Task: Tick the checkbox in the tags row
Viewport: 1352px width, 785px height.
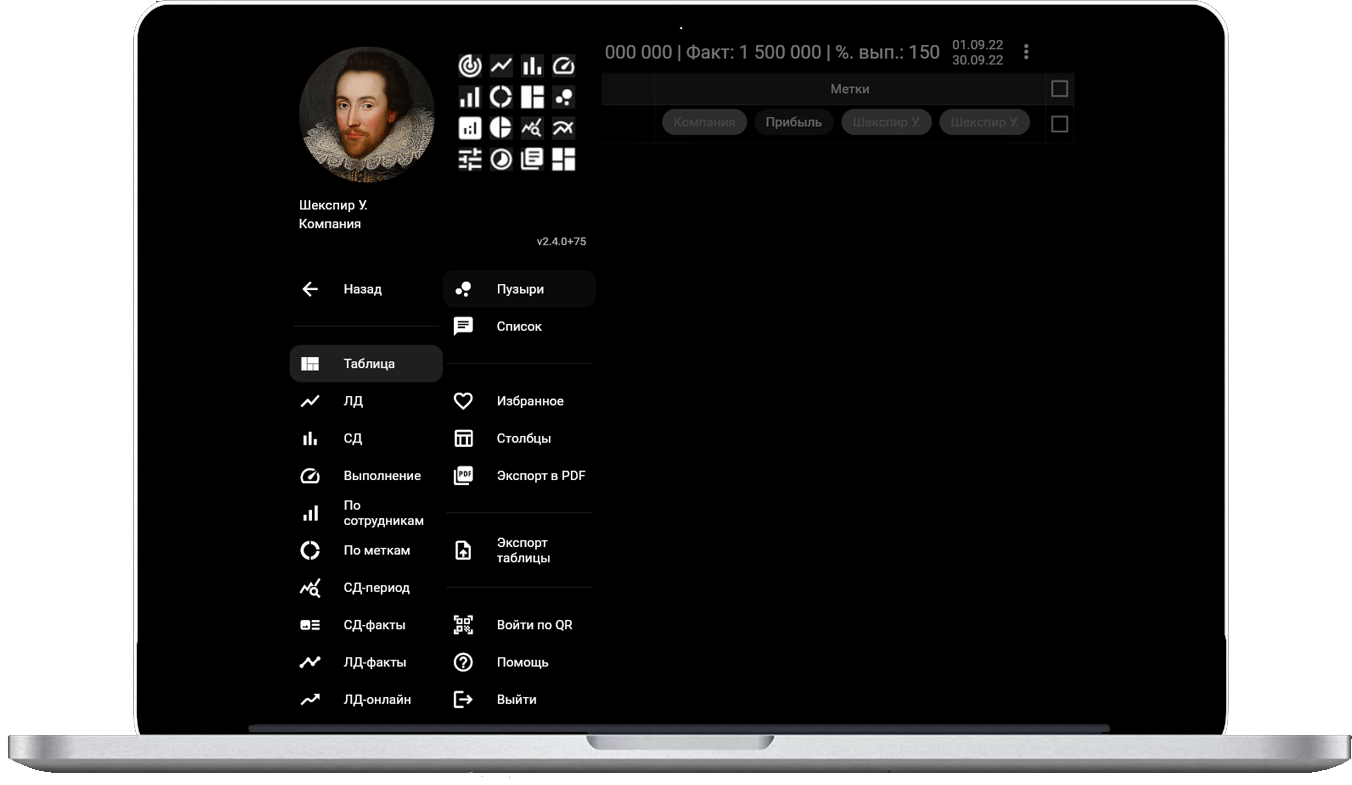Action: (x=1059, y=124)
